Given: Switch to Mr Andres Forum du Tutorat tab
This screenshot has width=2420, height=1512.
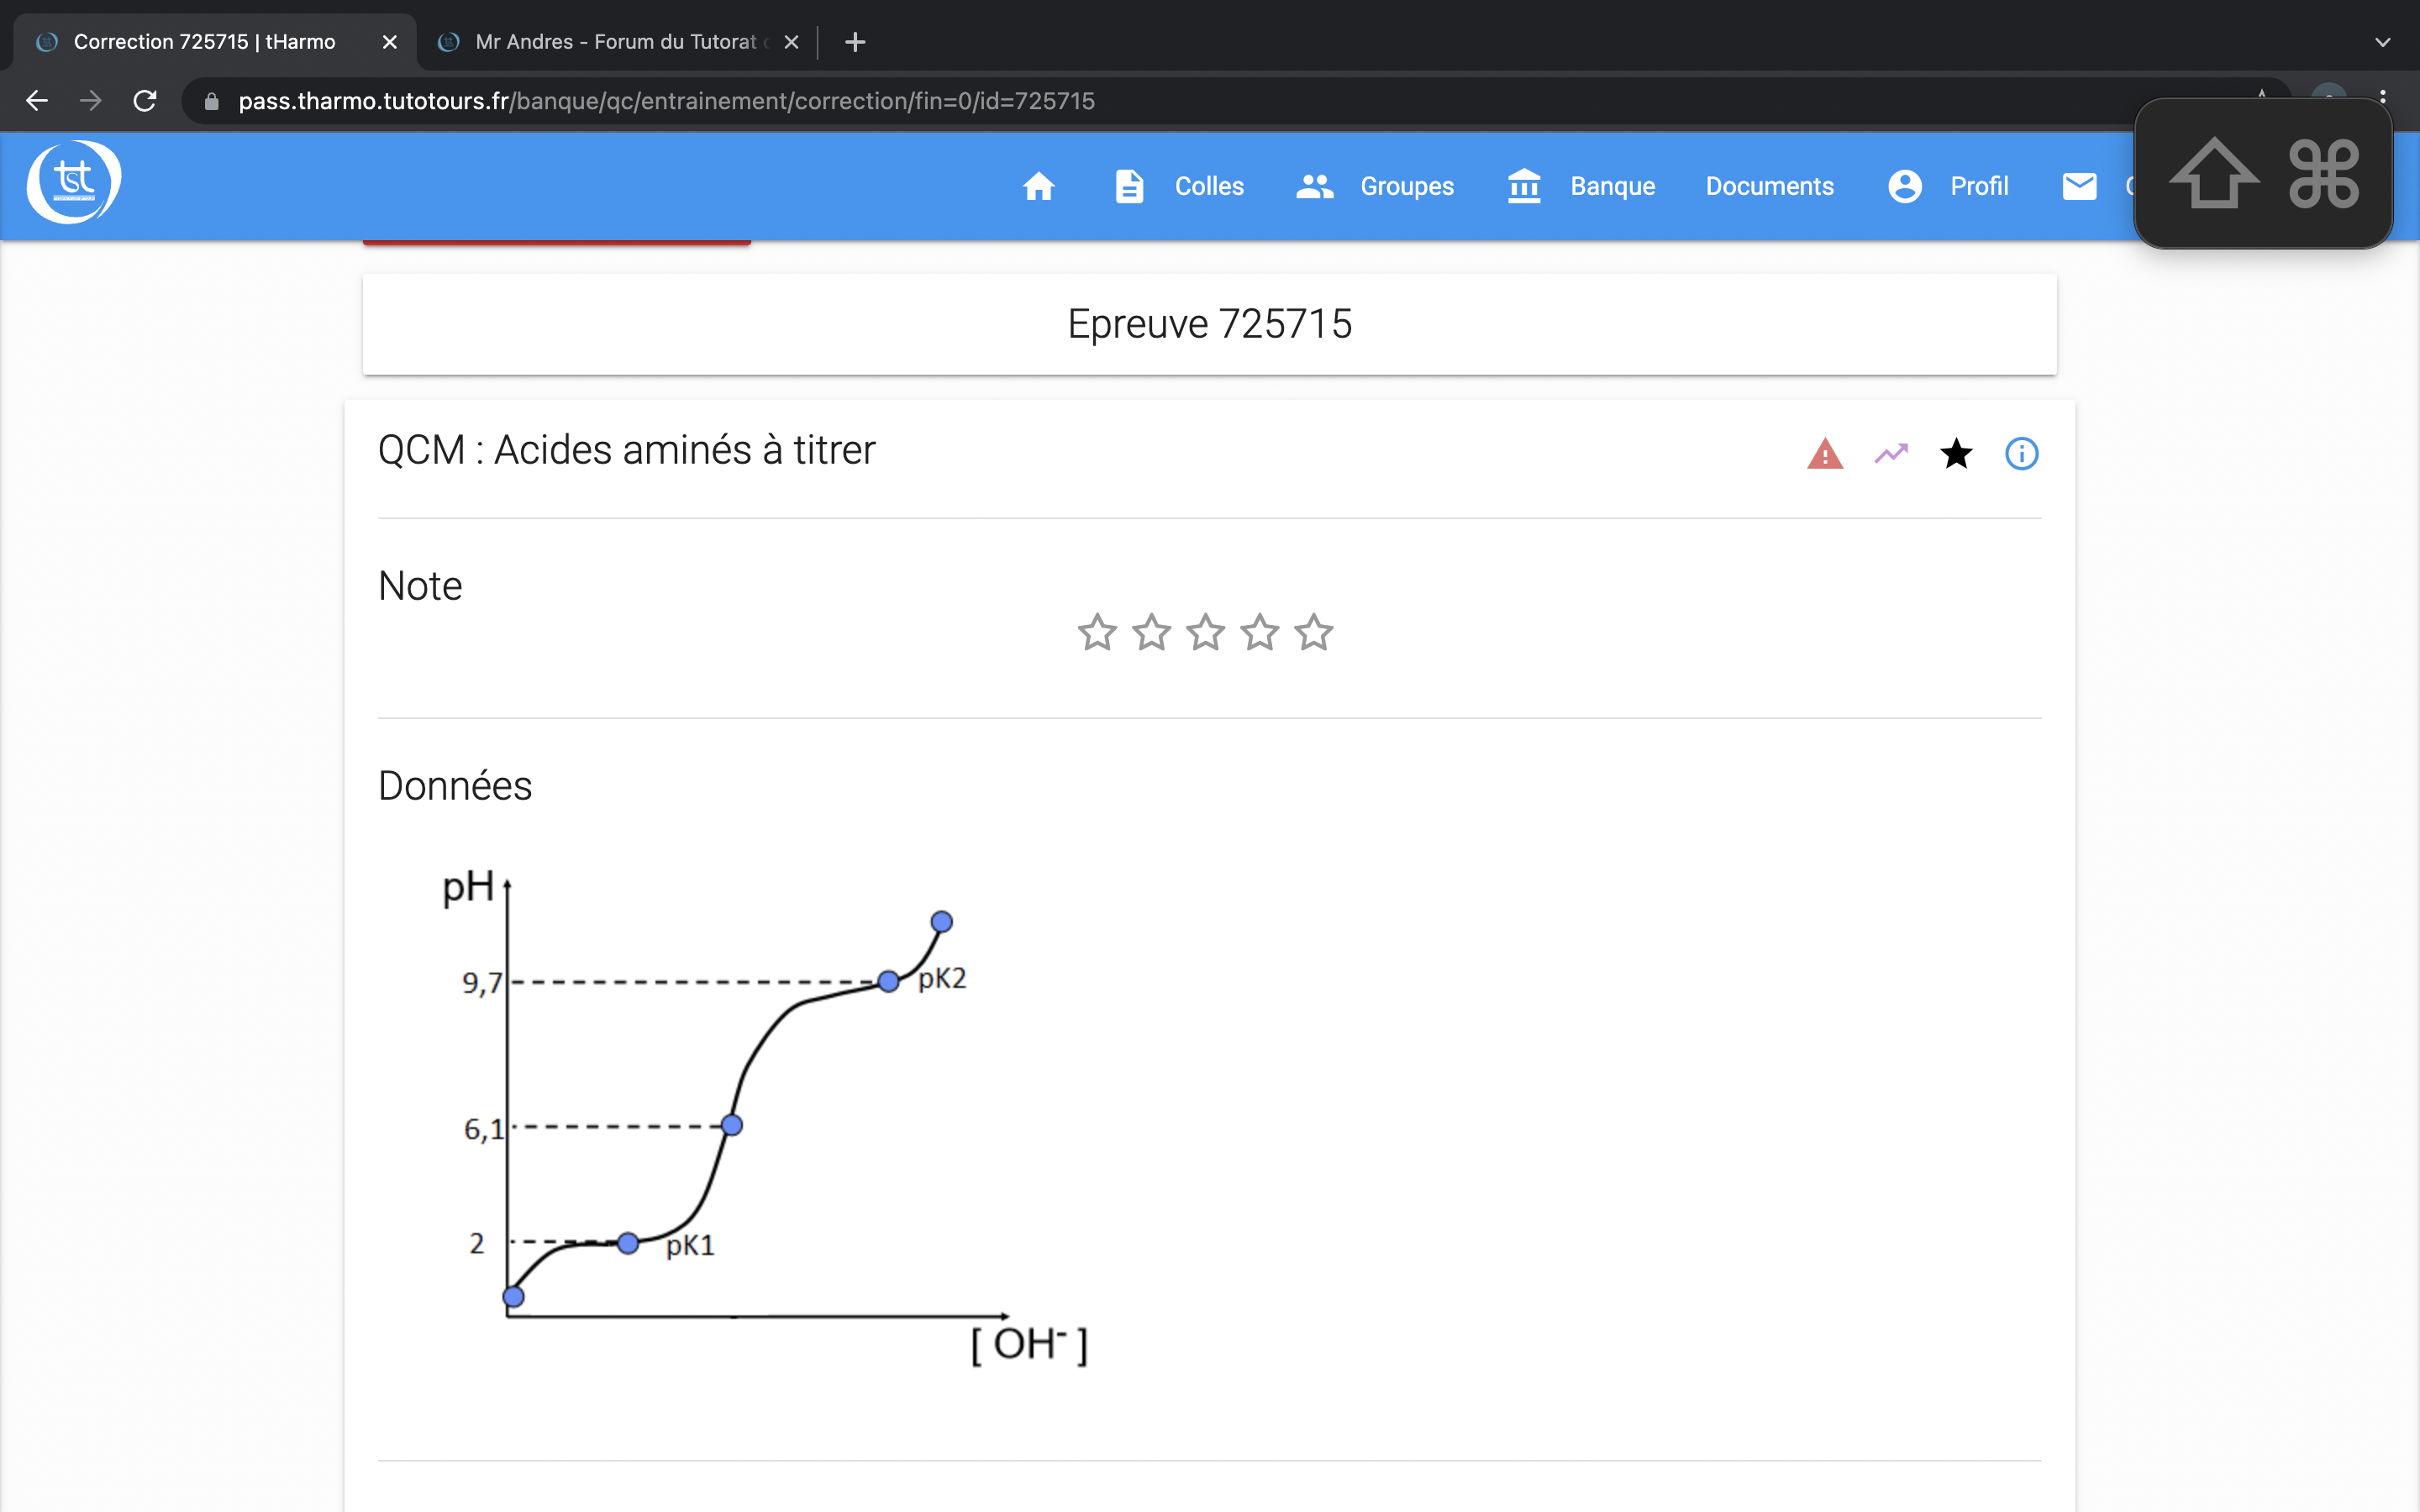Looking at the screenshot, I should click(x=614, y=42).
